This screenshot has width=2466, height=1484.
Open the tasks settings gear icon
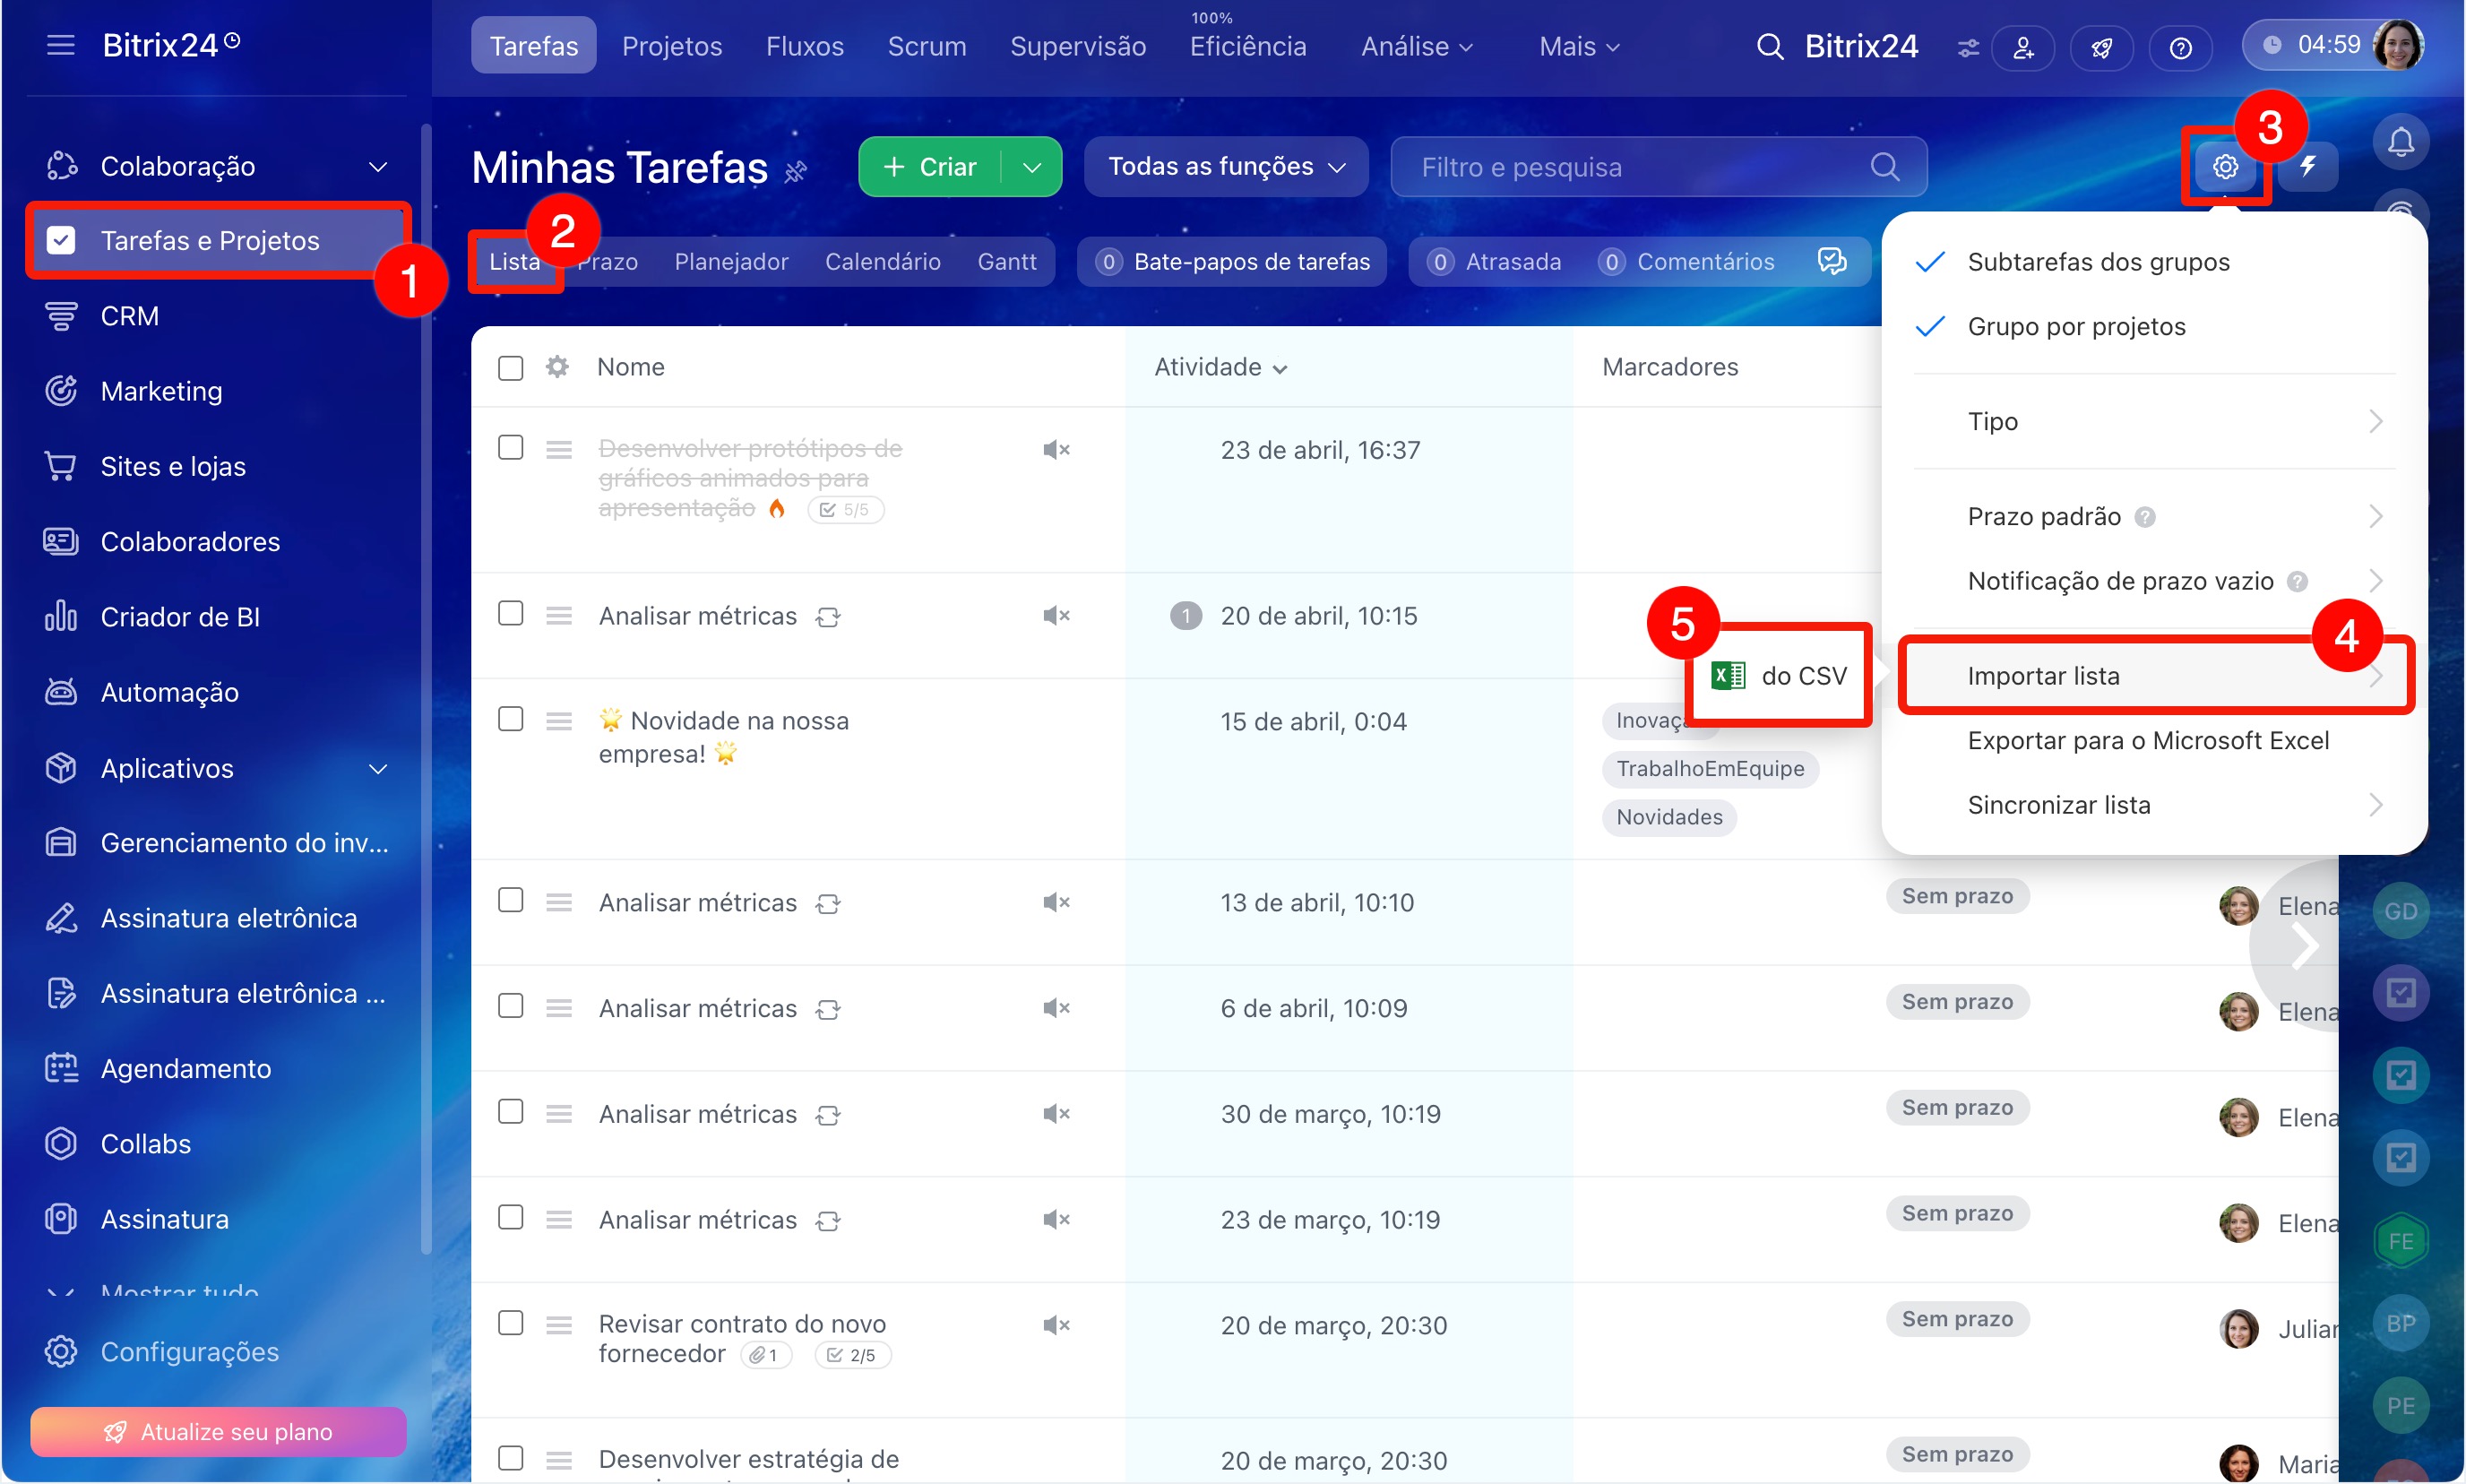tap(2224, 166)
